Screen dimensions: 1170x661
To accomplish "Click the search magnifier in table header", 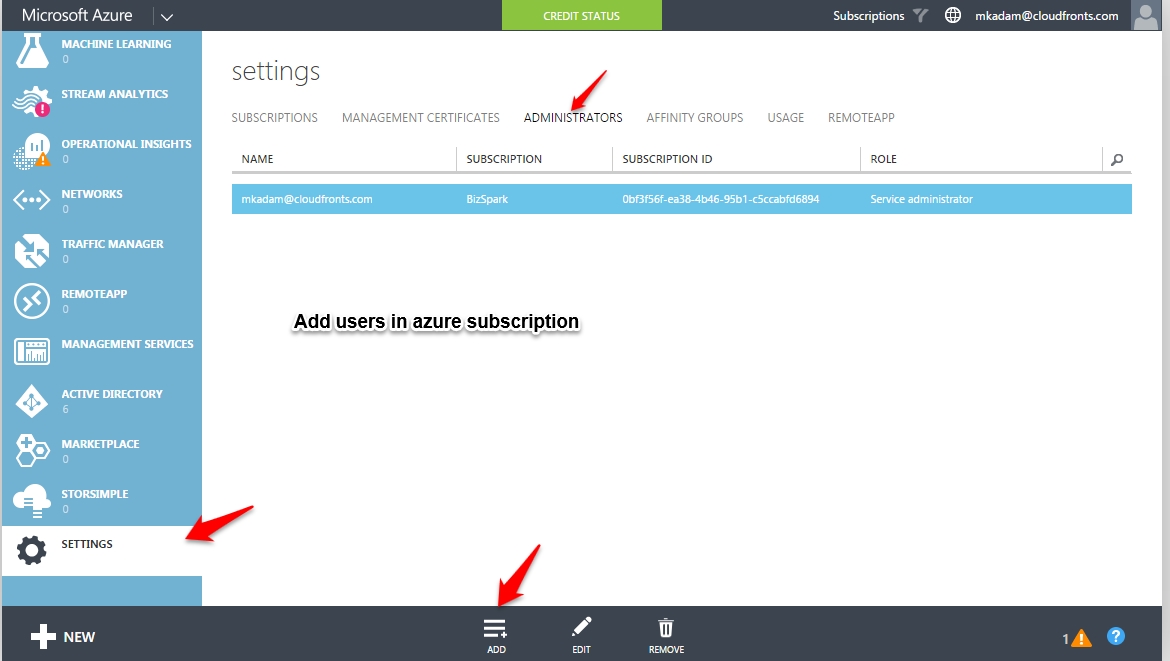I will pos(1117,160).
